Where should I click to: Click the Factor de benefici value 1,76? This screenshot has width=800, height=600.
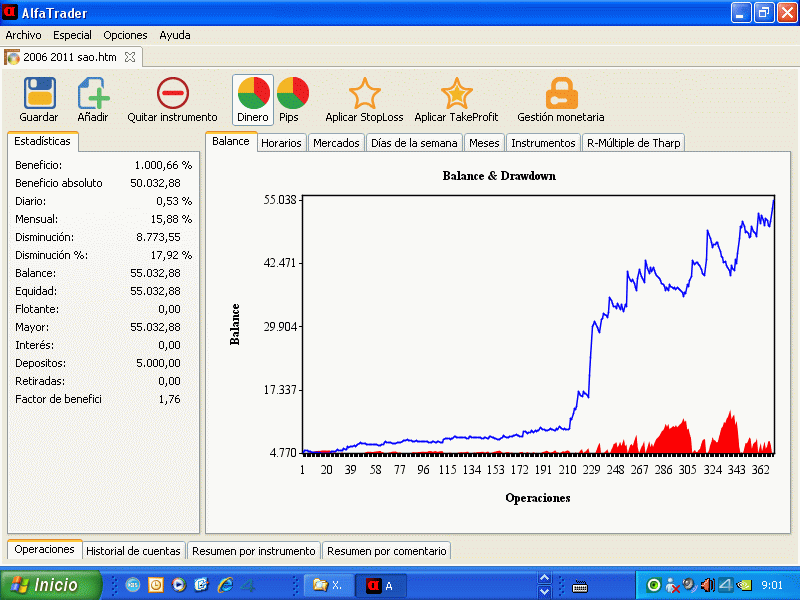coord(169,399)
